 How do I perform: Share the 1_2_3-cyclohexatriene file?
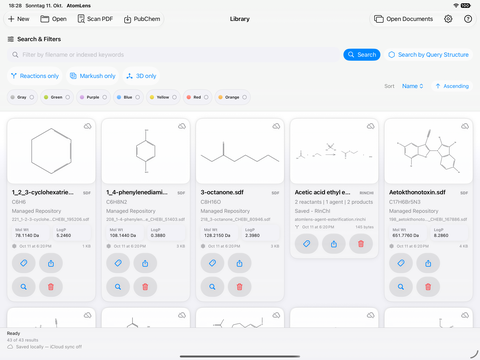pos(51,263)
